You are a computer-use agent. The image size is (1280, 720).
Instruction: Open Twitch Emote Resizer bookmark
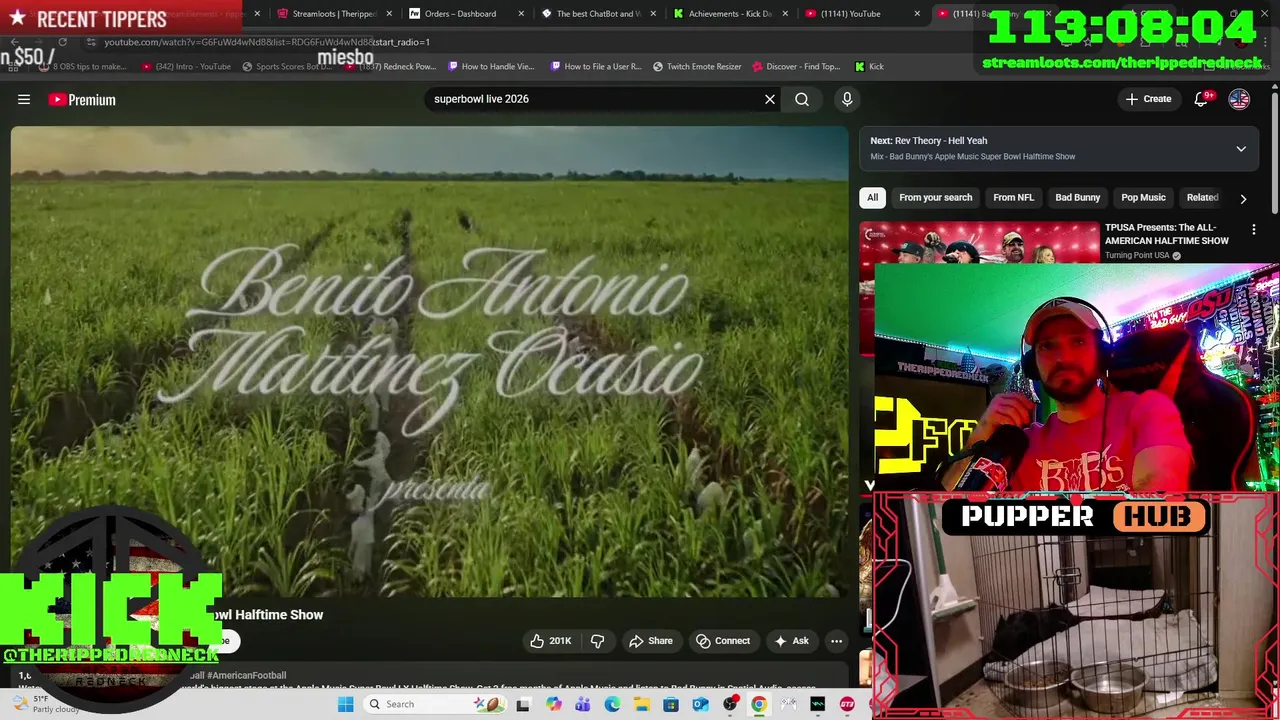697,66
